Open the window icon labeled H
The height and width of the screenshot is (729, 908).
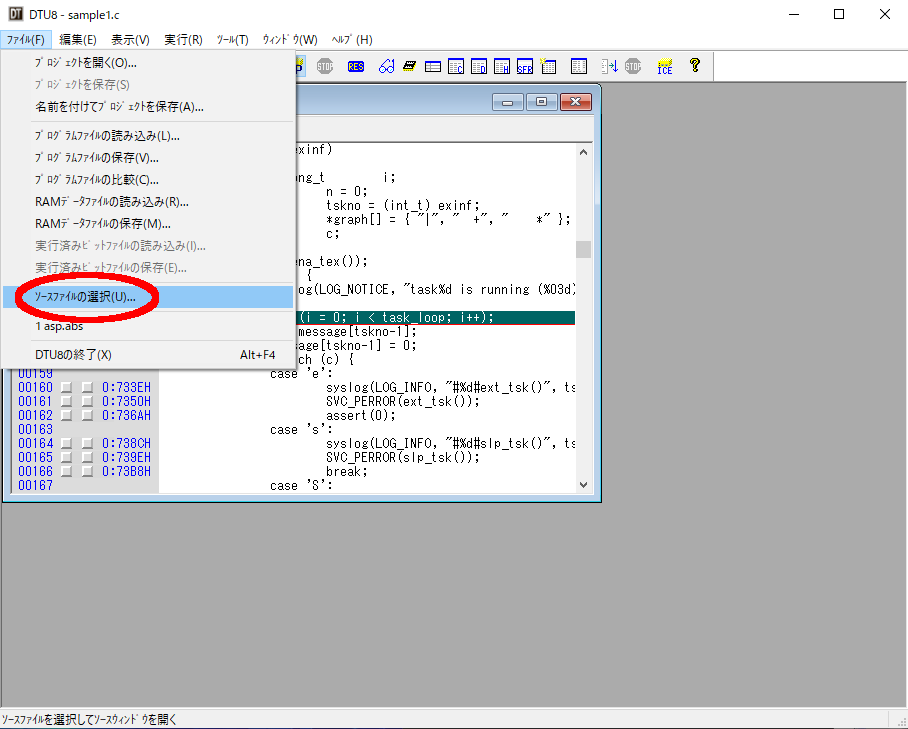[x=502, y=66]
